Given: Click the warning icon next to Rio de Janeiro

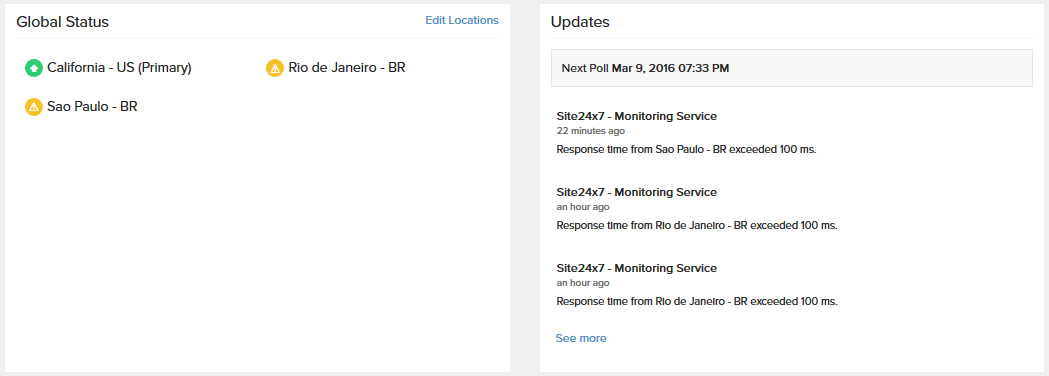Looking at the screenshot, I should click(275, 68).
